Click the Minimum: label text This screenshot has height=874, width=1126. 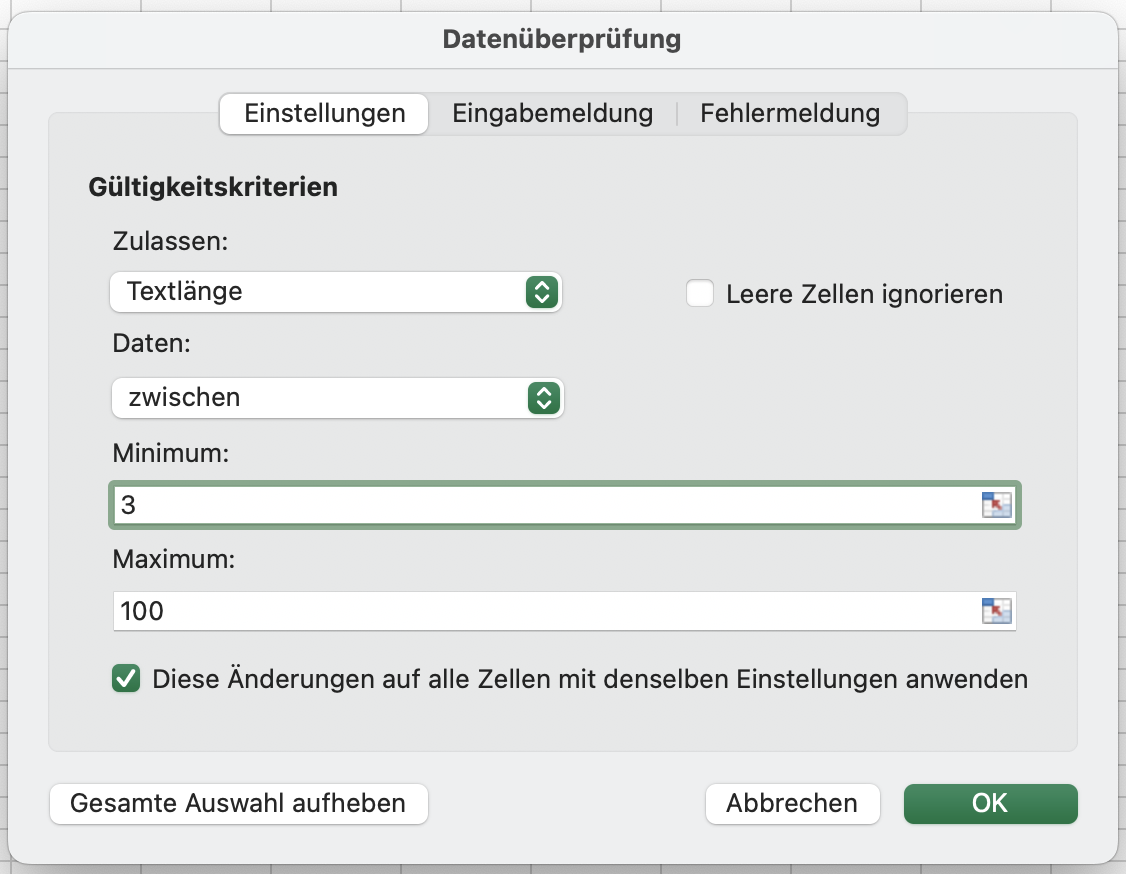coord(171,454)
